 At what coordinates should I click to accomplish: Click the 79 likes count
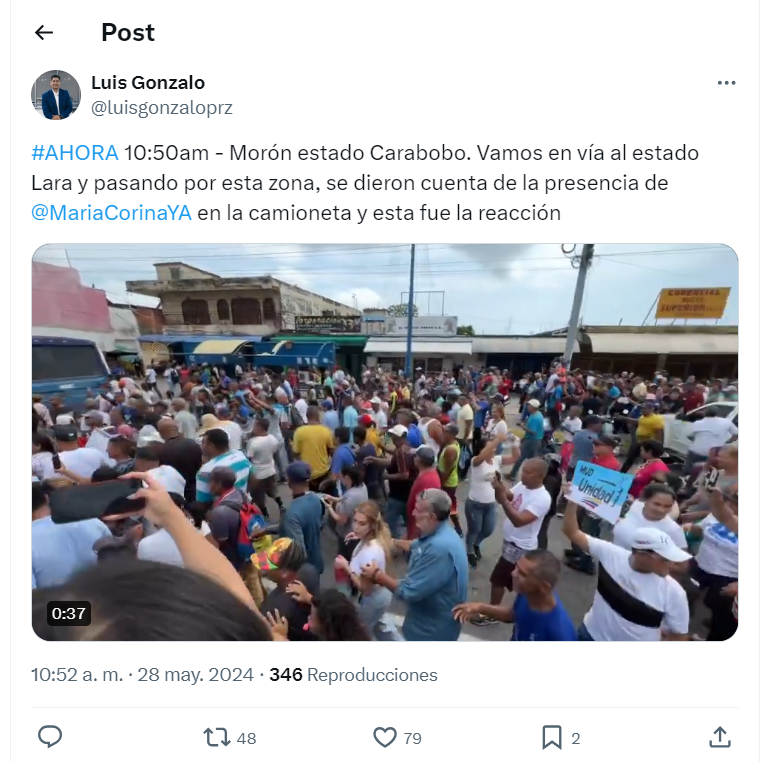coord(413,738)
